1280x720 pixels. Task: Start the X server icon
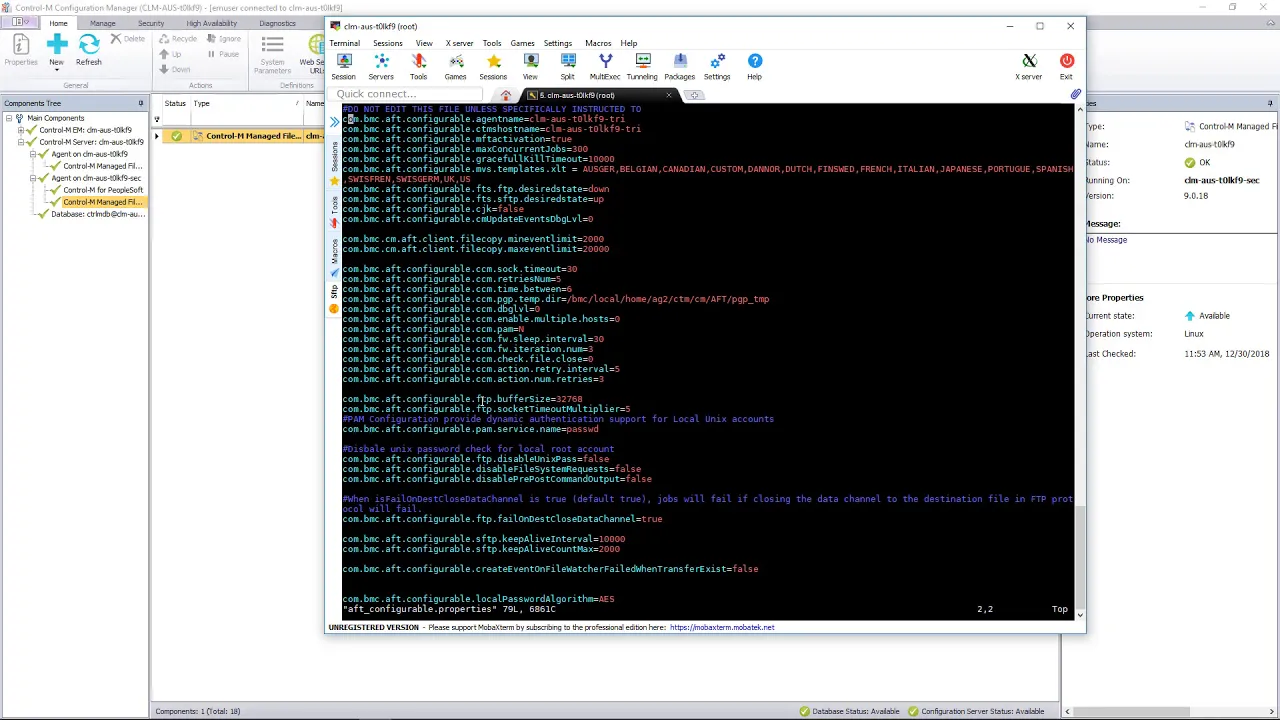point(1029,67)
